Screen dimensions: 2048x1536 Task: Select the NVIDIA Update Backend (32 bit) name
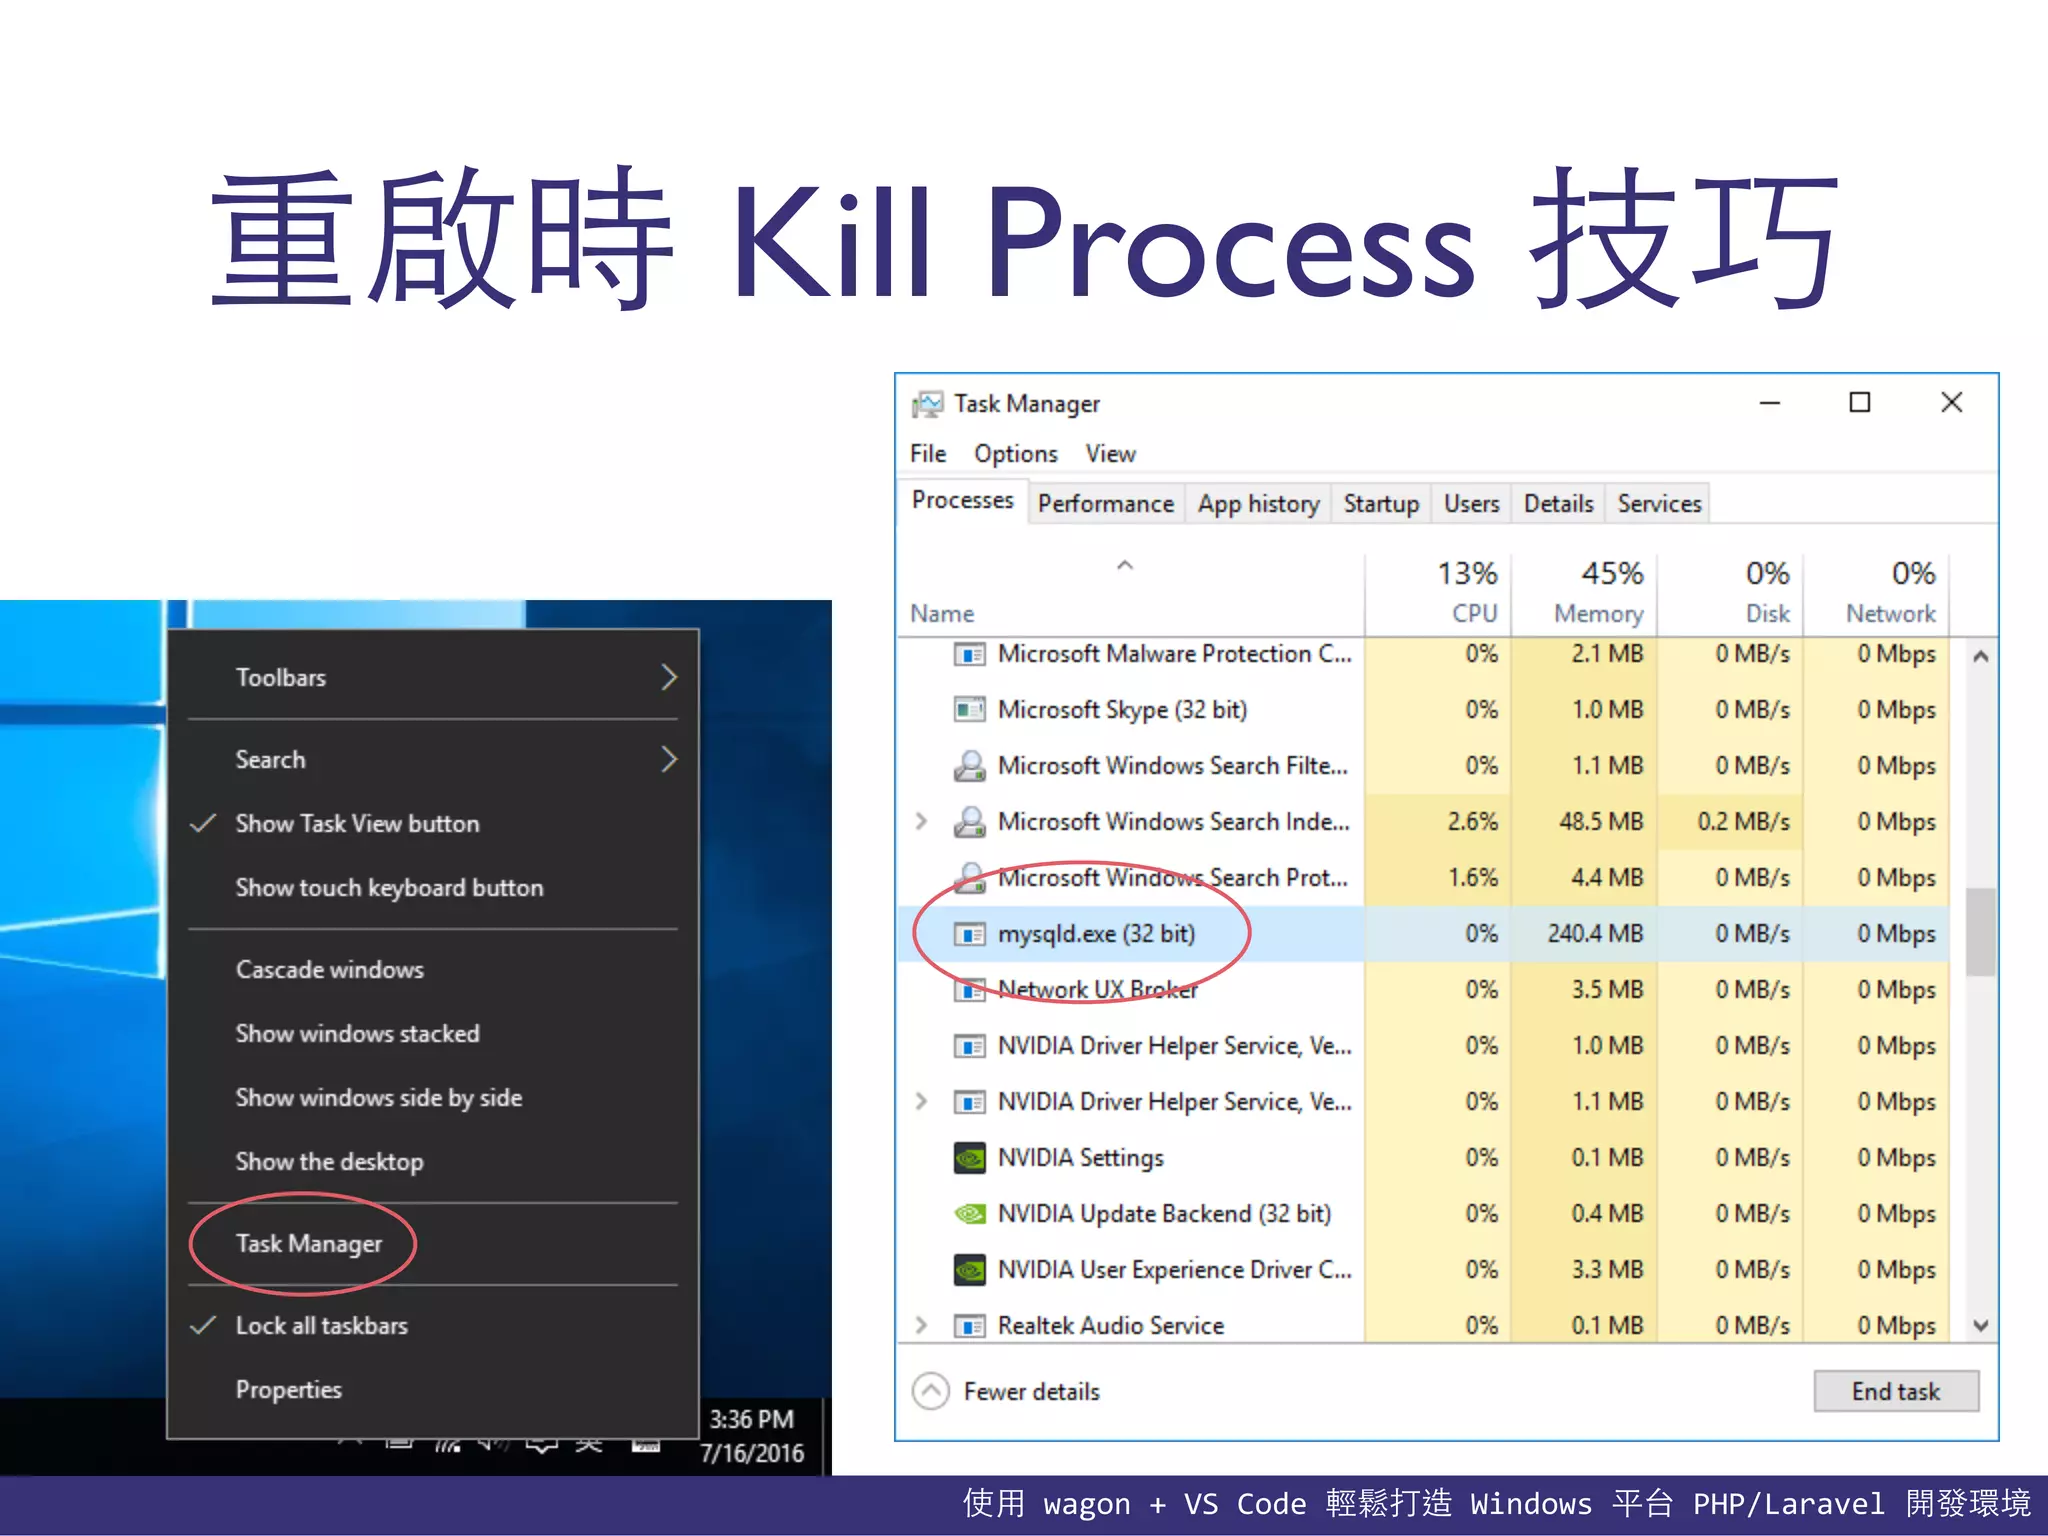click(1165, 1214)
